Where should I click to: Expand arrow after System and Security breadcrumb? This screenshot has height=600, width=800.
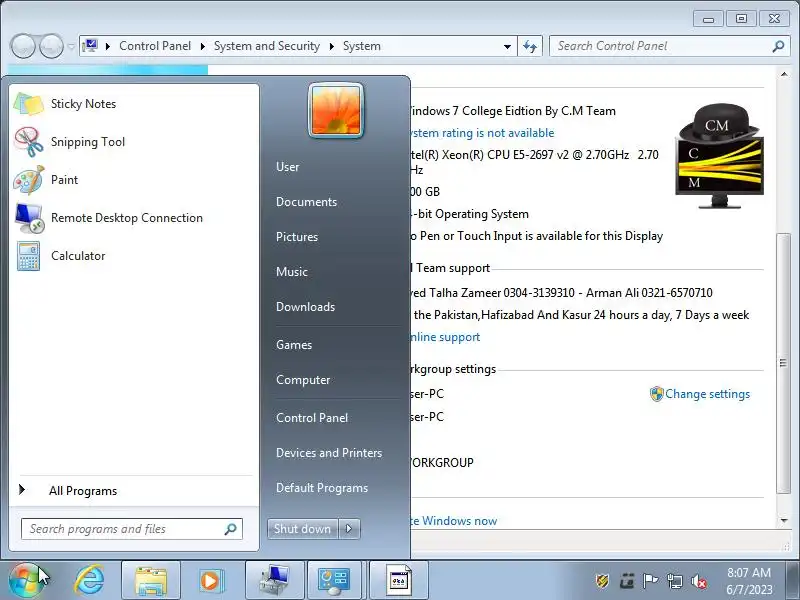pos(332,46)
